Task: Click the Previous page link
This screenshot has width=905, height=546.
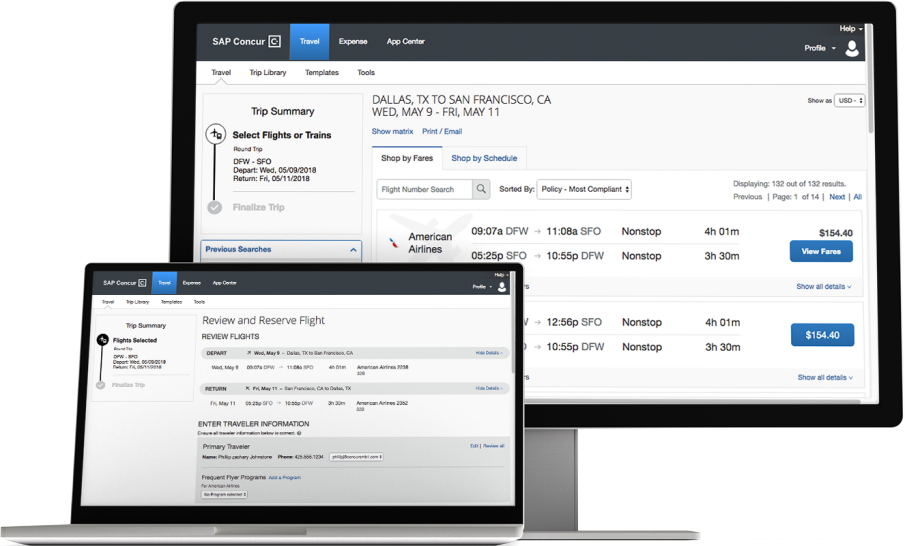Action: 747,197
